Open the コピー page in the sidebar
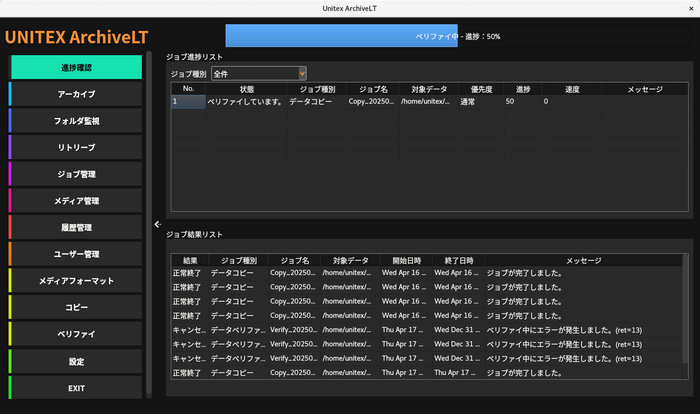 76,307
